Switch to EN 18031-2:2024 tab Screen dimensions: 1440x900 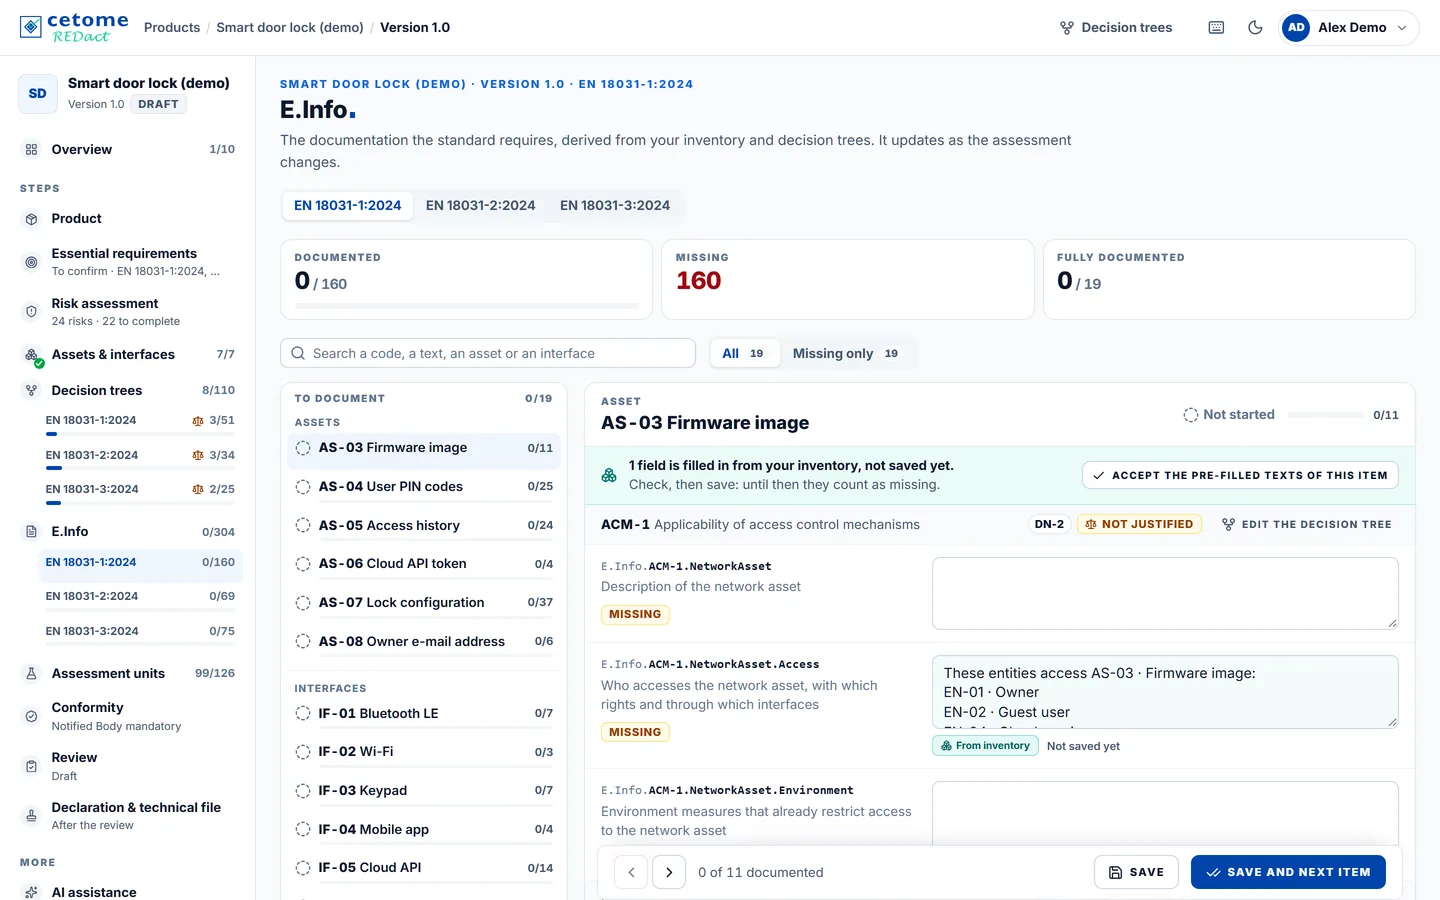[x=480, y=205]
